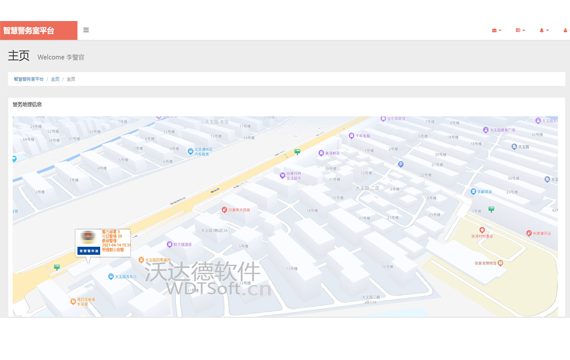Click the red pharmacy marker in map center
The height and width of the screenshot is (360, 570).
click(x=224, y=210)
